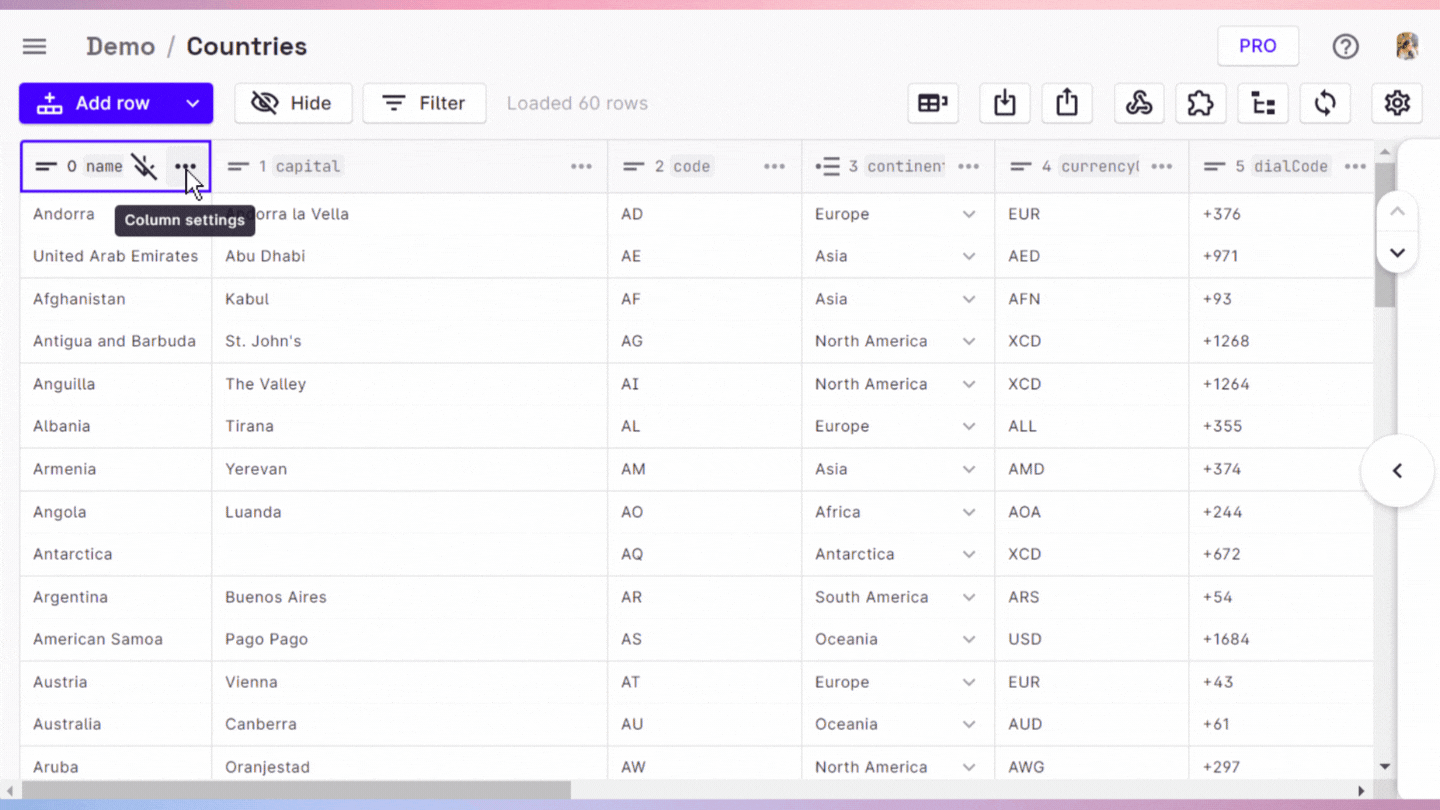The image size is (1440, 810).
Task: Expand the side panel with left chevron
Action: tap(1397, 471)
